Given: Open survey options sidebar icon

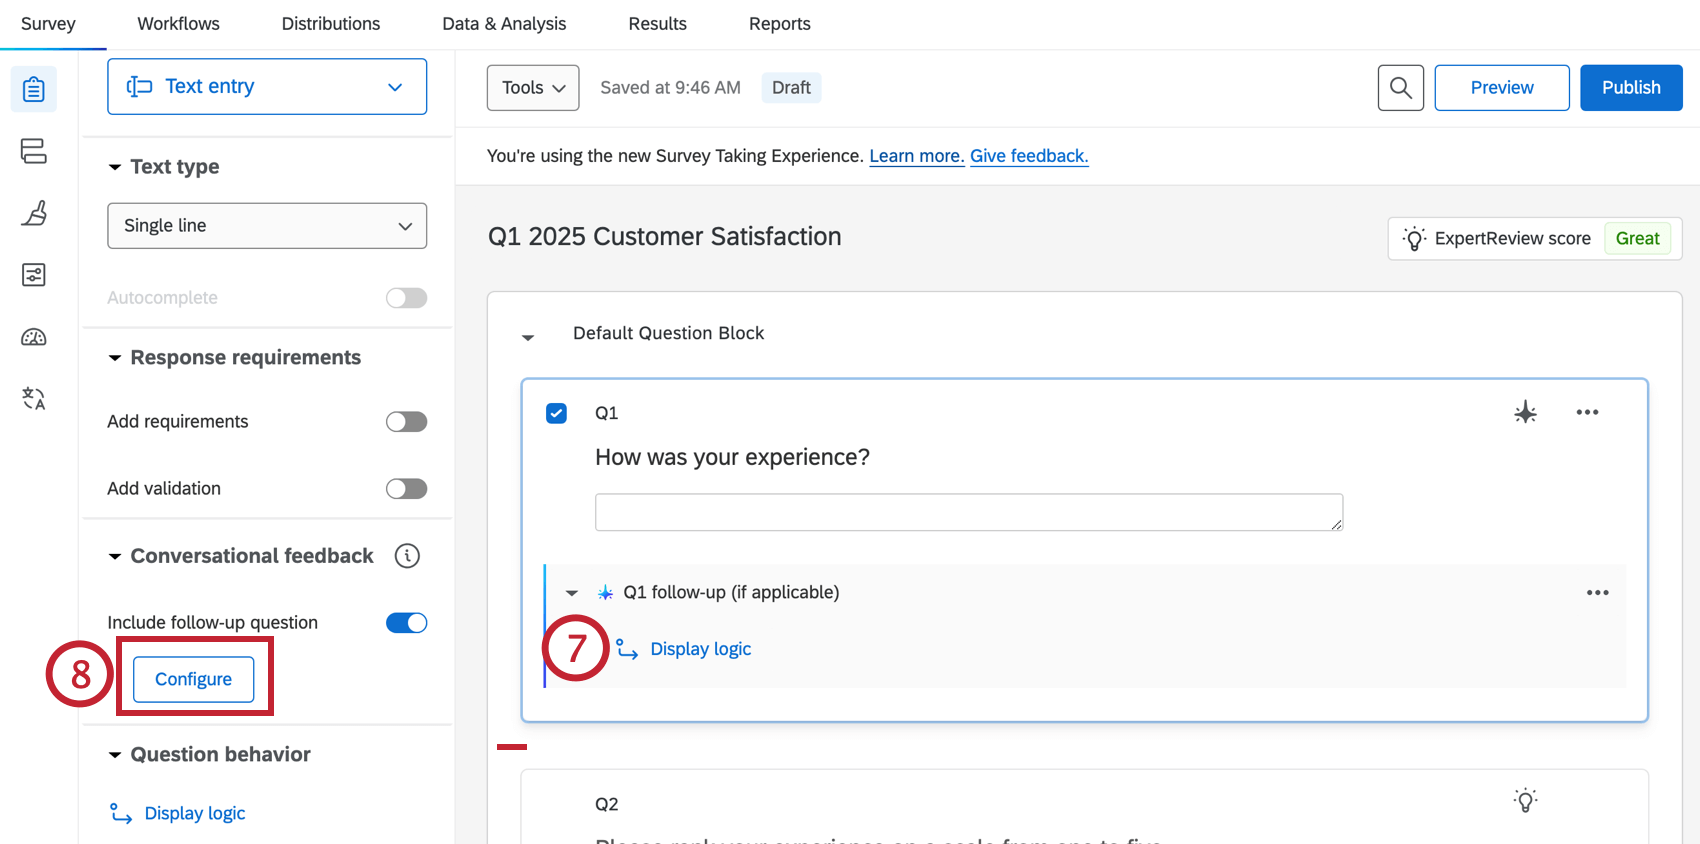Looking at the screenshot, I should tap(34, 275).
